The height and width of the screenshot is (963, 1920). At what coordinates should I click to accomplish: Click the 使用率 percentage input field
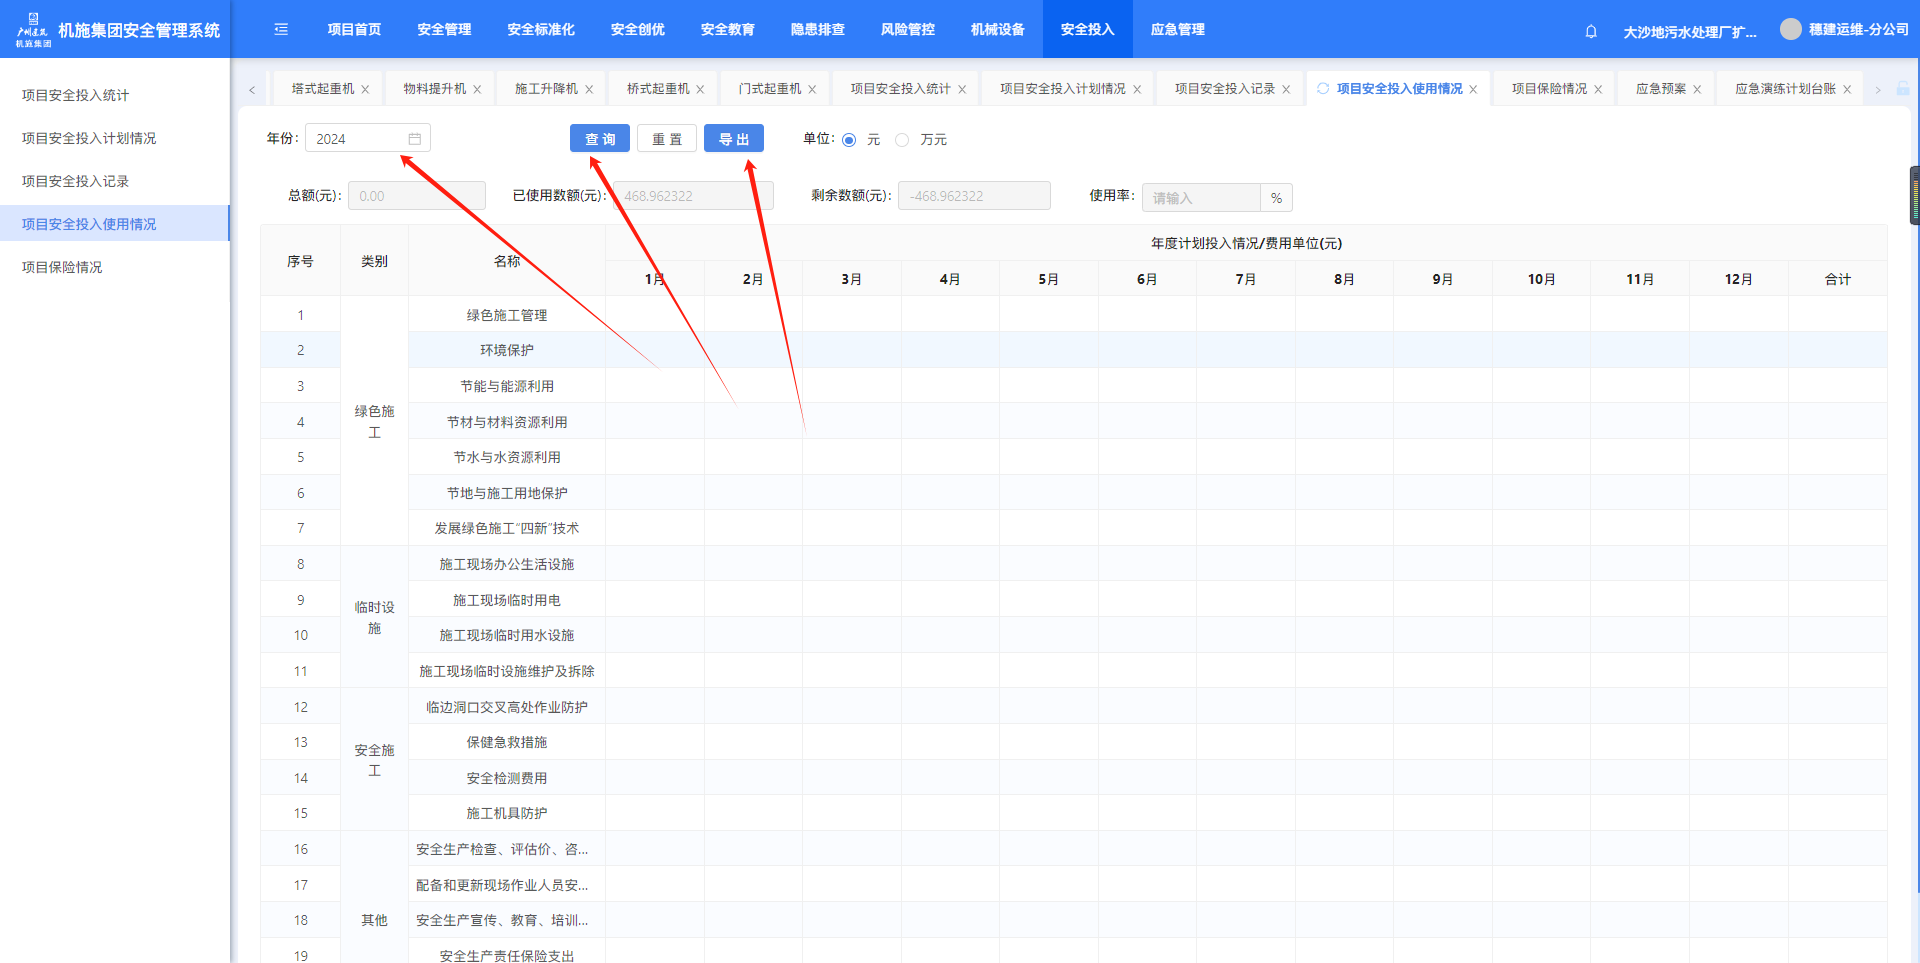click(1201, 198)
